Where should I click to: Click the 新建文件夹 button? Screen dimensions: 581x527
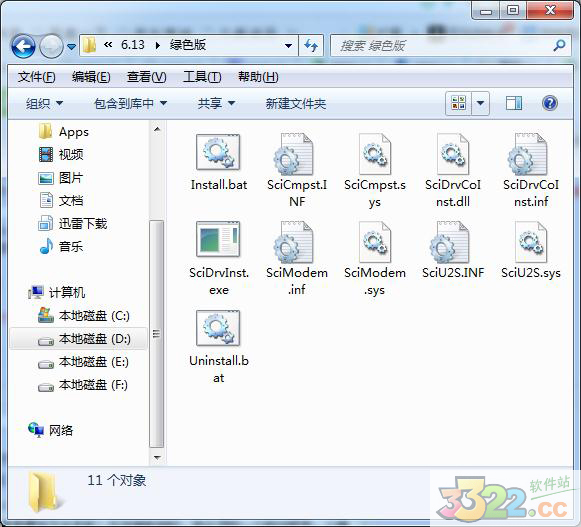(295, 103)
